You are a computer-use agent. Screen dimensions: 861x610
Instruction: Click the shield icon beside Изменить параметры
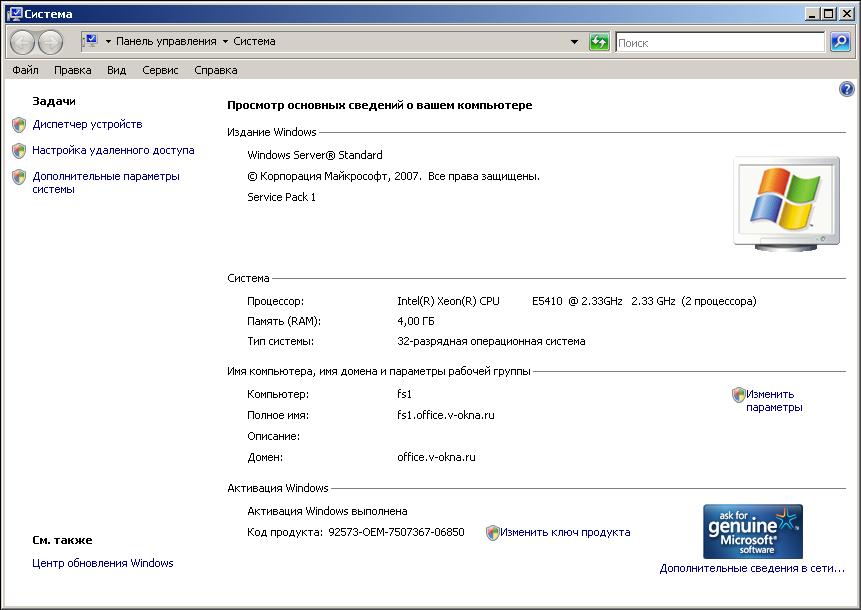739,395
